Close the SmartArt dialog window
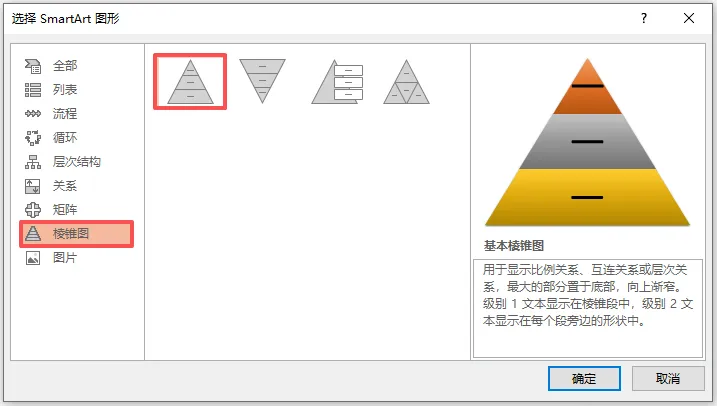Image resolution: width=717 pixels, height=406 pixels. pos(689,18)
